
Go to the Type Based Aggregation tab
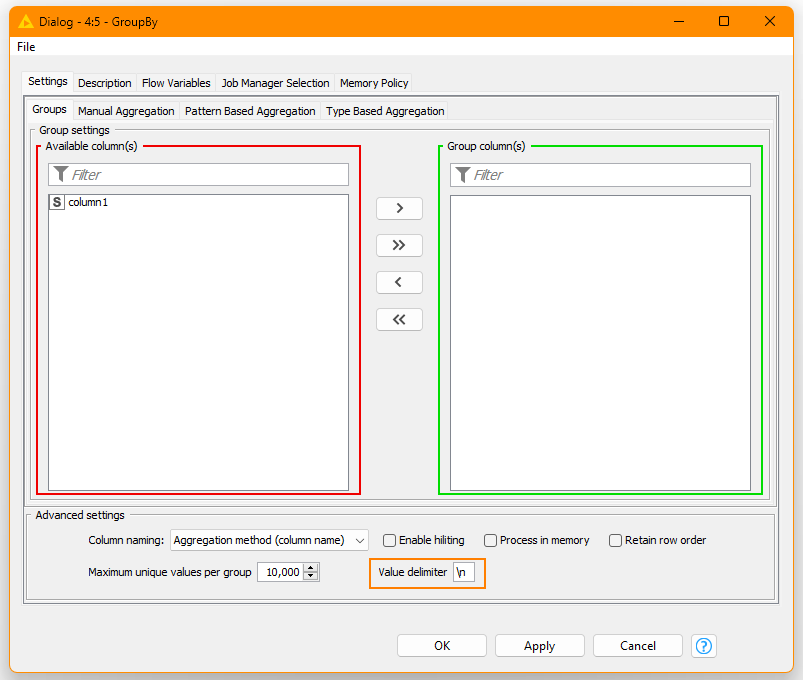coord(385,111)
